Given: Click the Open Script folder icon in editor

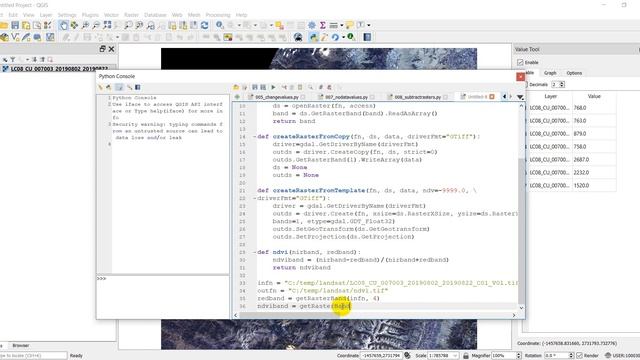Looking at the screenshot, I should tap(236, 87).
